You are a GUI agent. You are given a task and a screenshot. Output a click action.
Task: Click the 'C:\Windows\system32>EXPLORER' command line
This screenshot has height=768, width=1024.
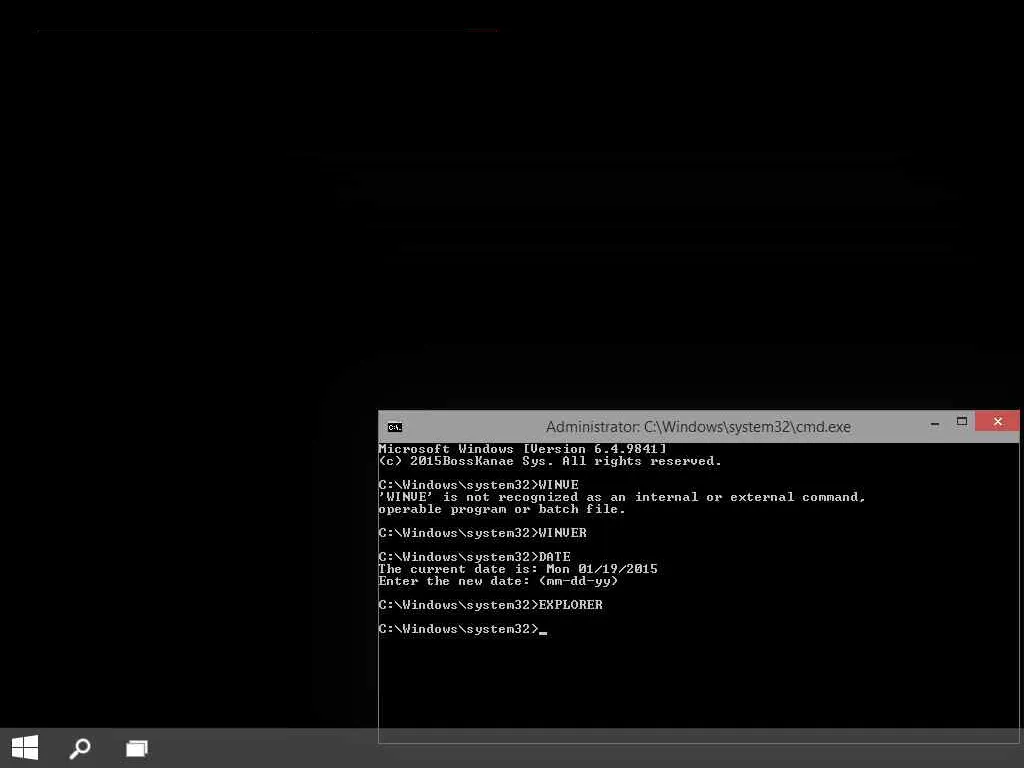pyautogui.click(x=490, y=605)
